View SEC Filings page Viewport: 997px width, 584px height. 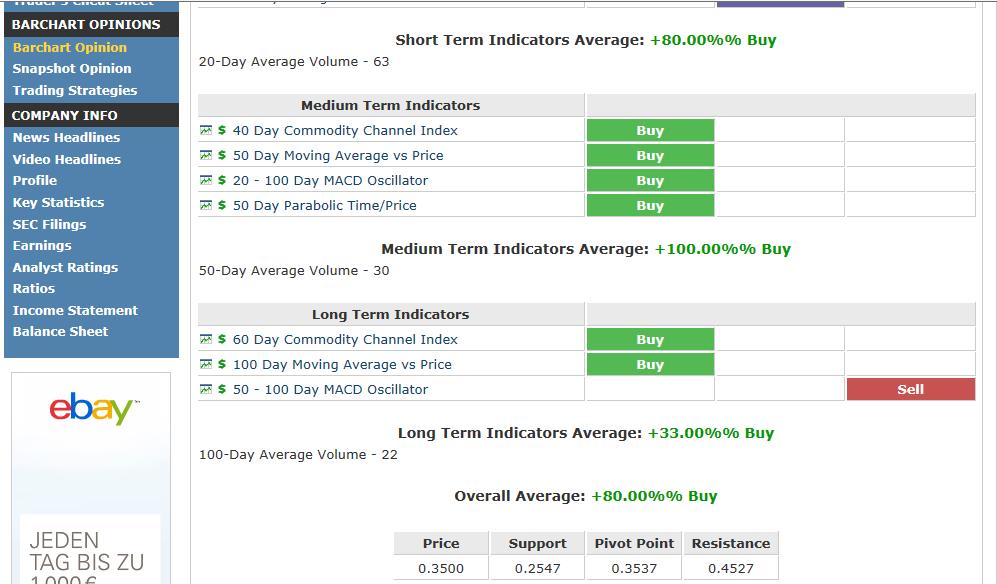tap(49, 224)
